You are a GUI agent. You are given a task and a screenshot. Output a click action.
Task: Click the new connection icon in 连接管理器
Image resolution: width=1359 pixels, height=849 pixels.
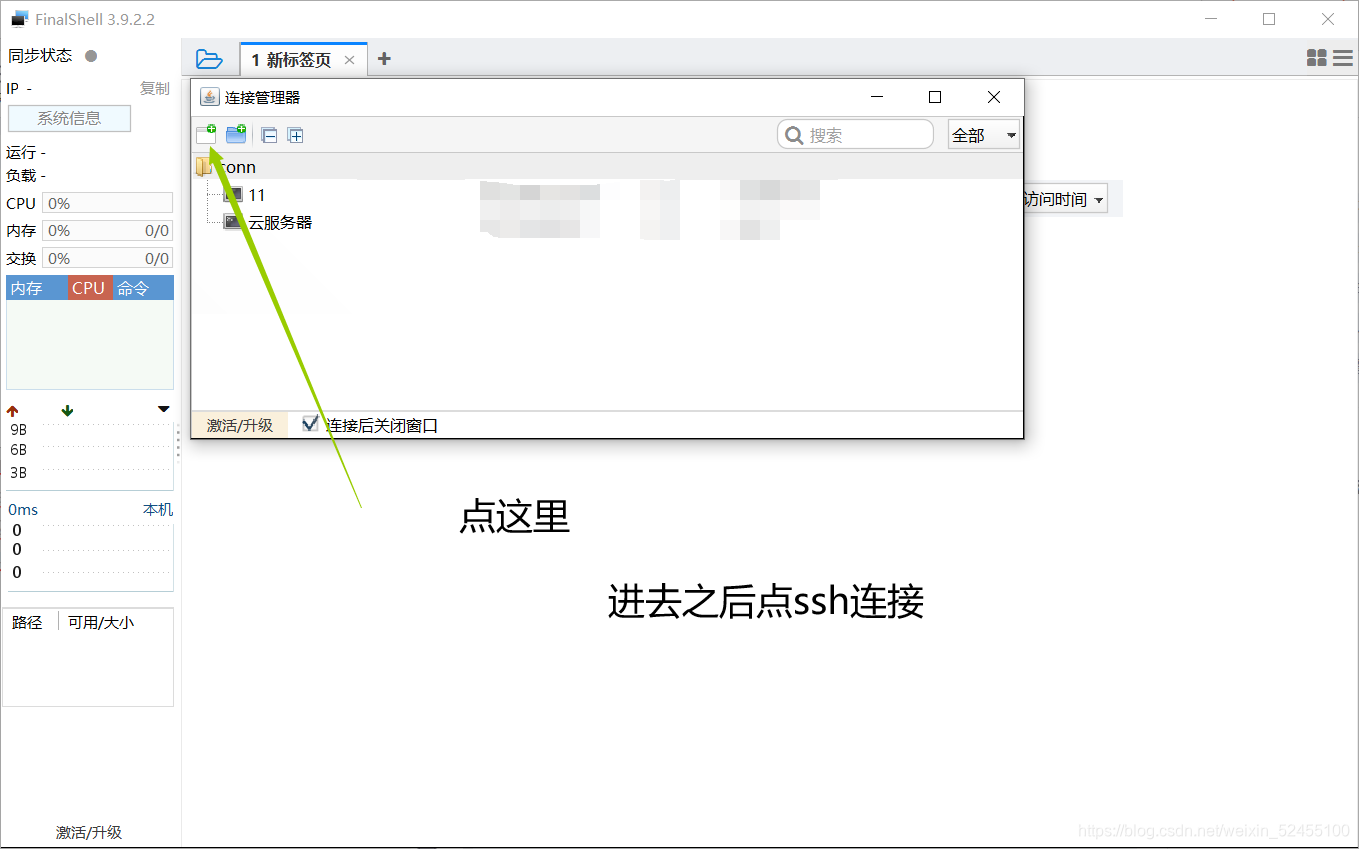[x=206, y=134]
